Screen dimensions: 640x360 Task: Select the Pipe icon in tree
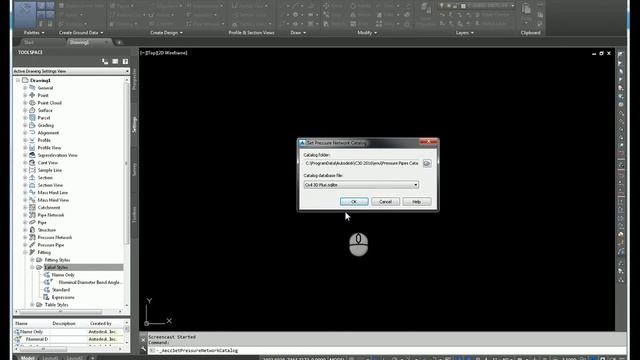(32, 222)
